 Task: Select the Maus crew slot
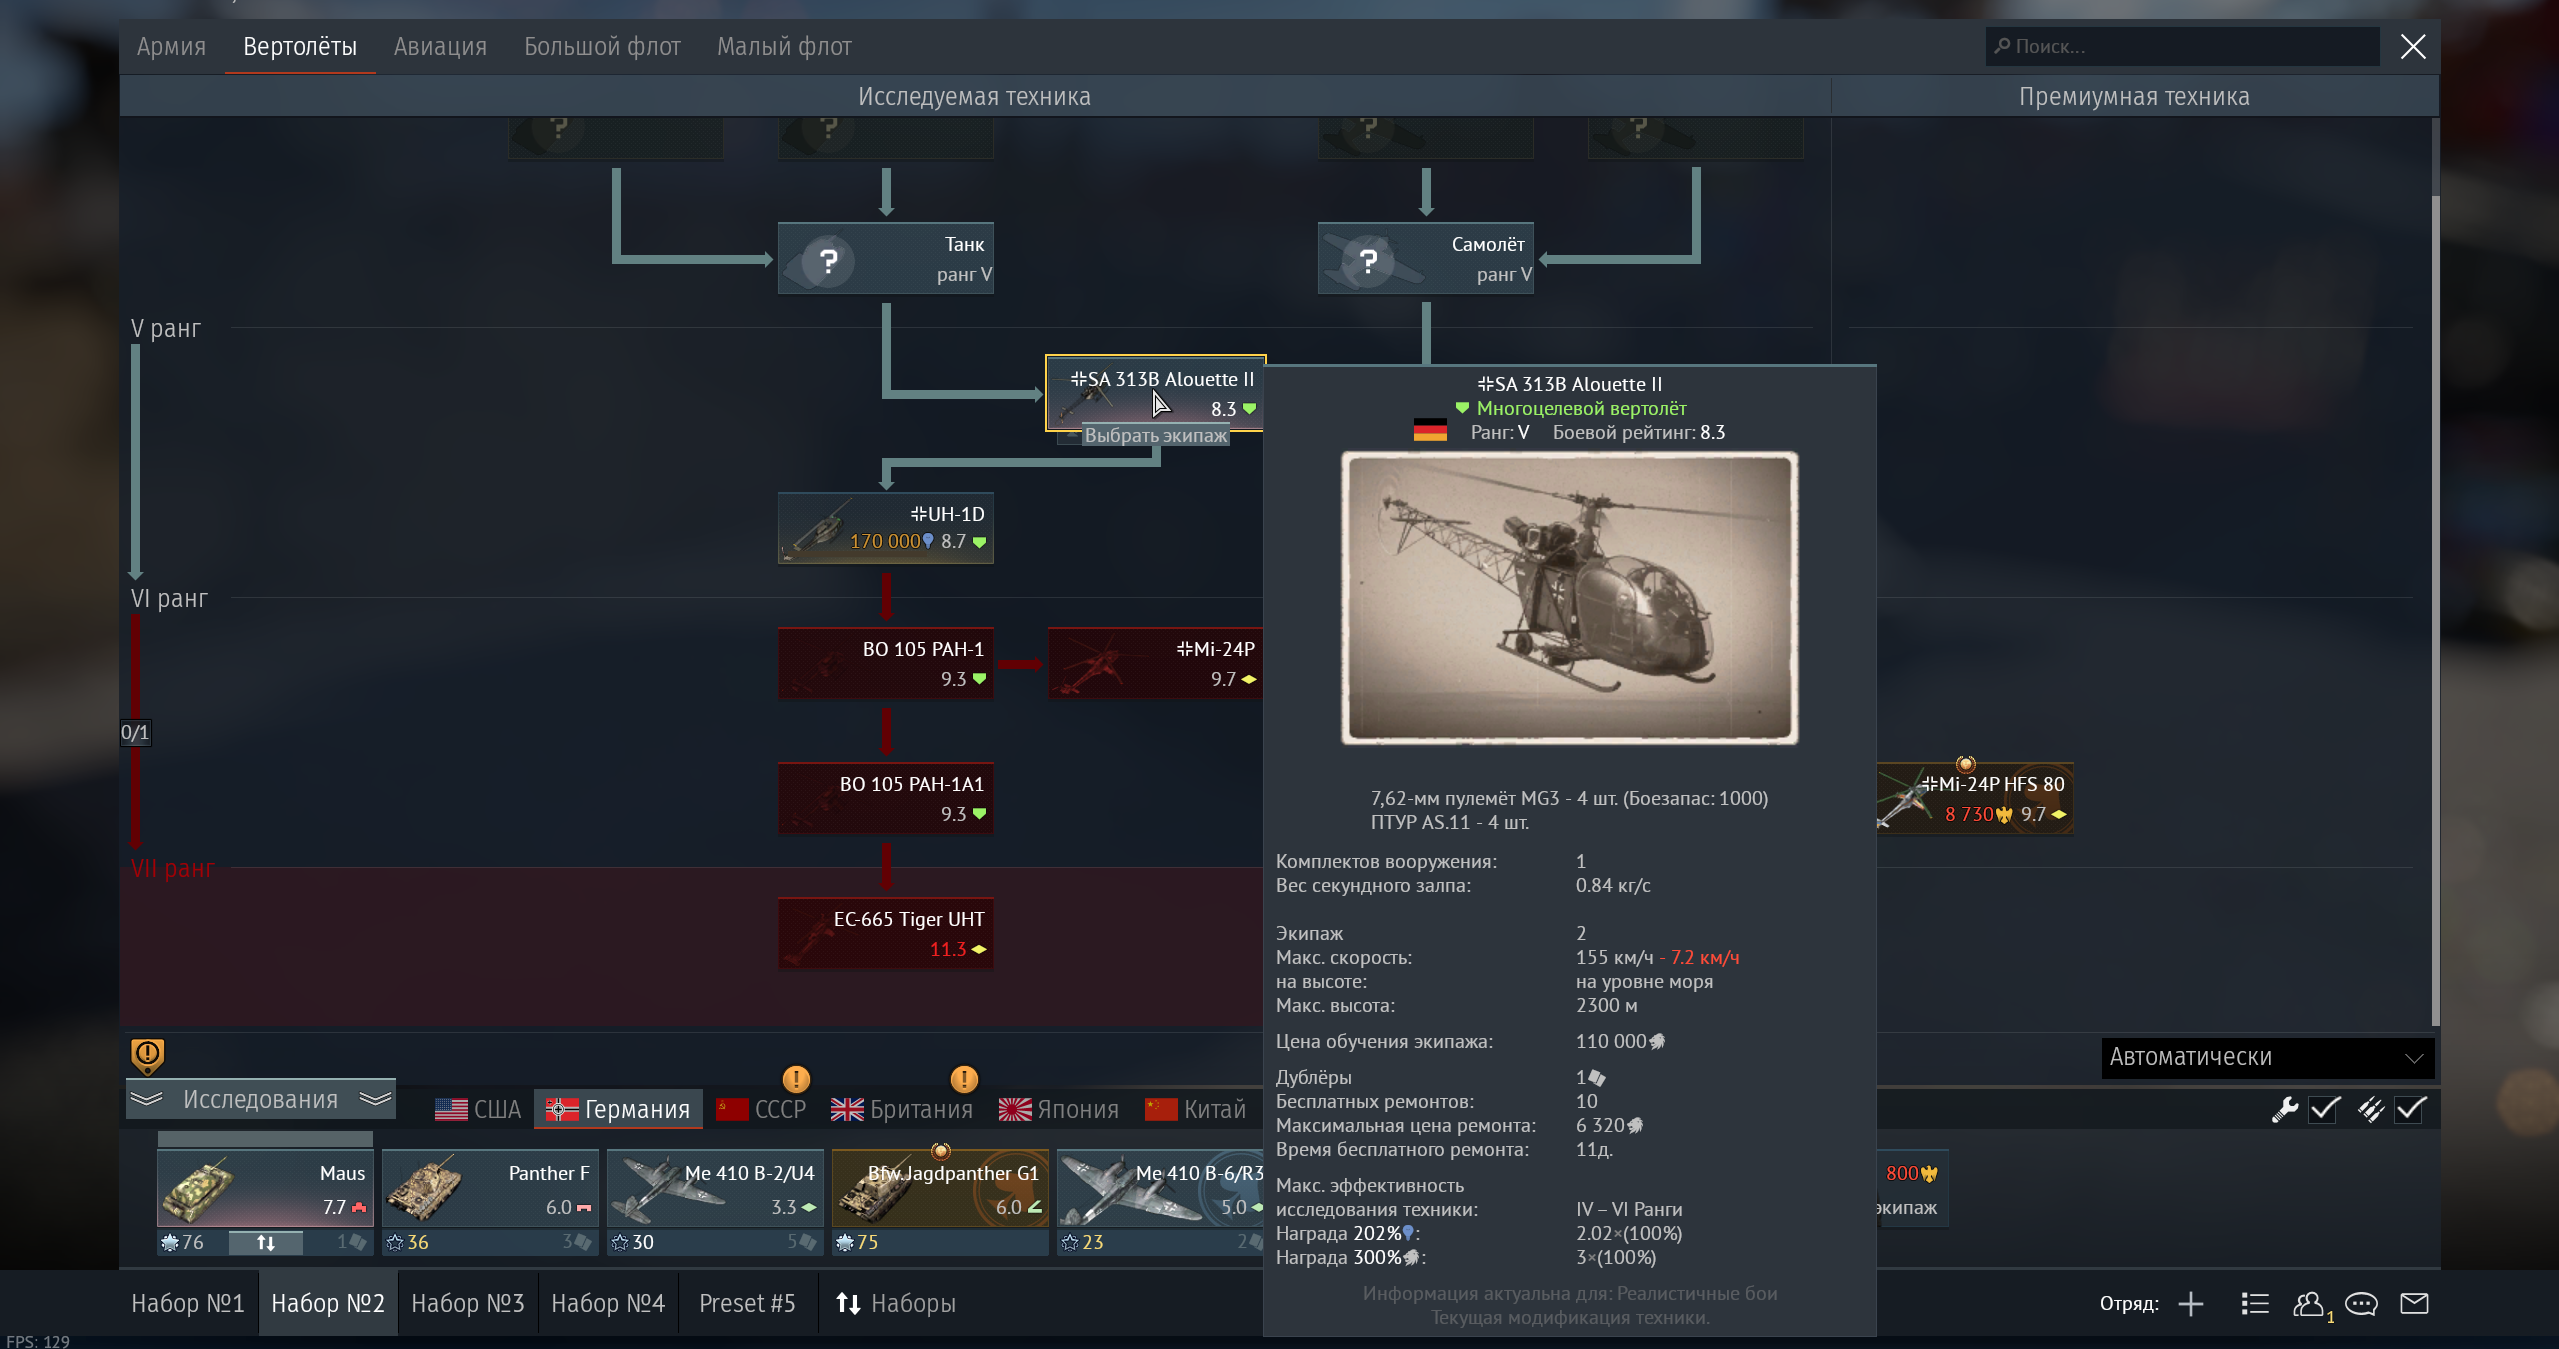265,1189
